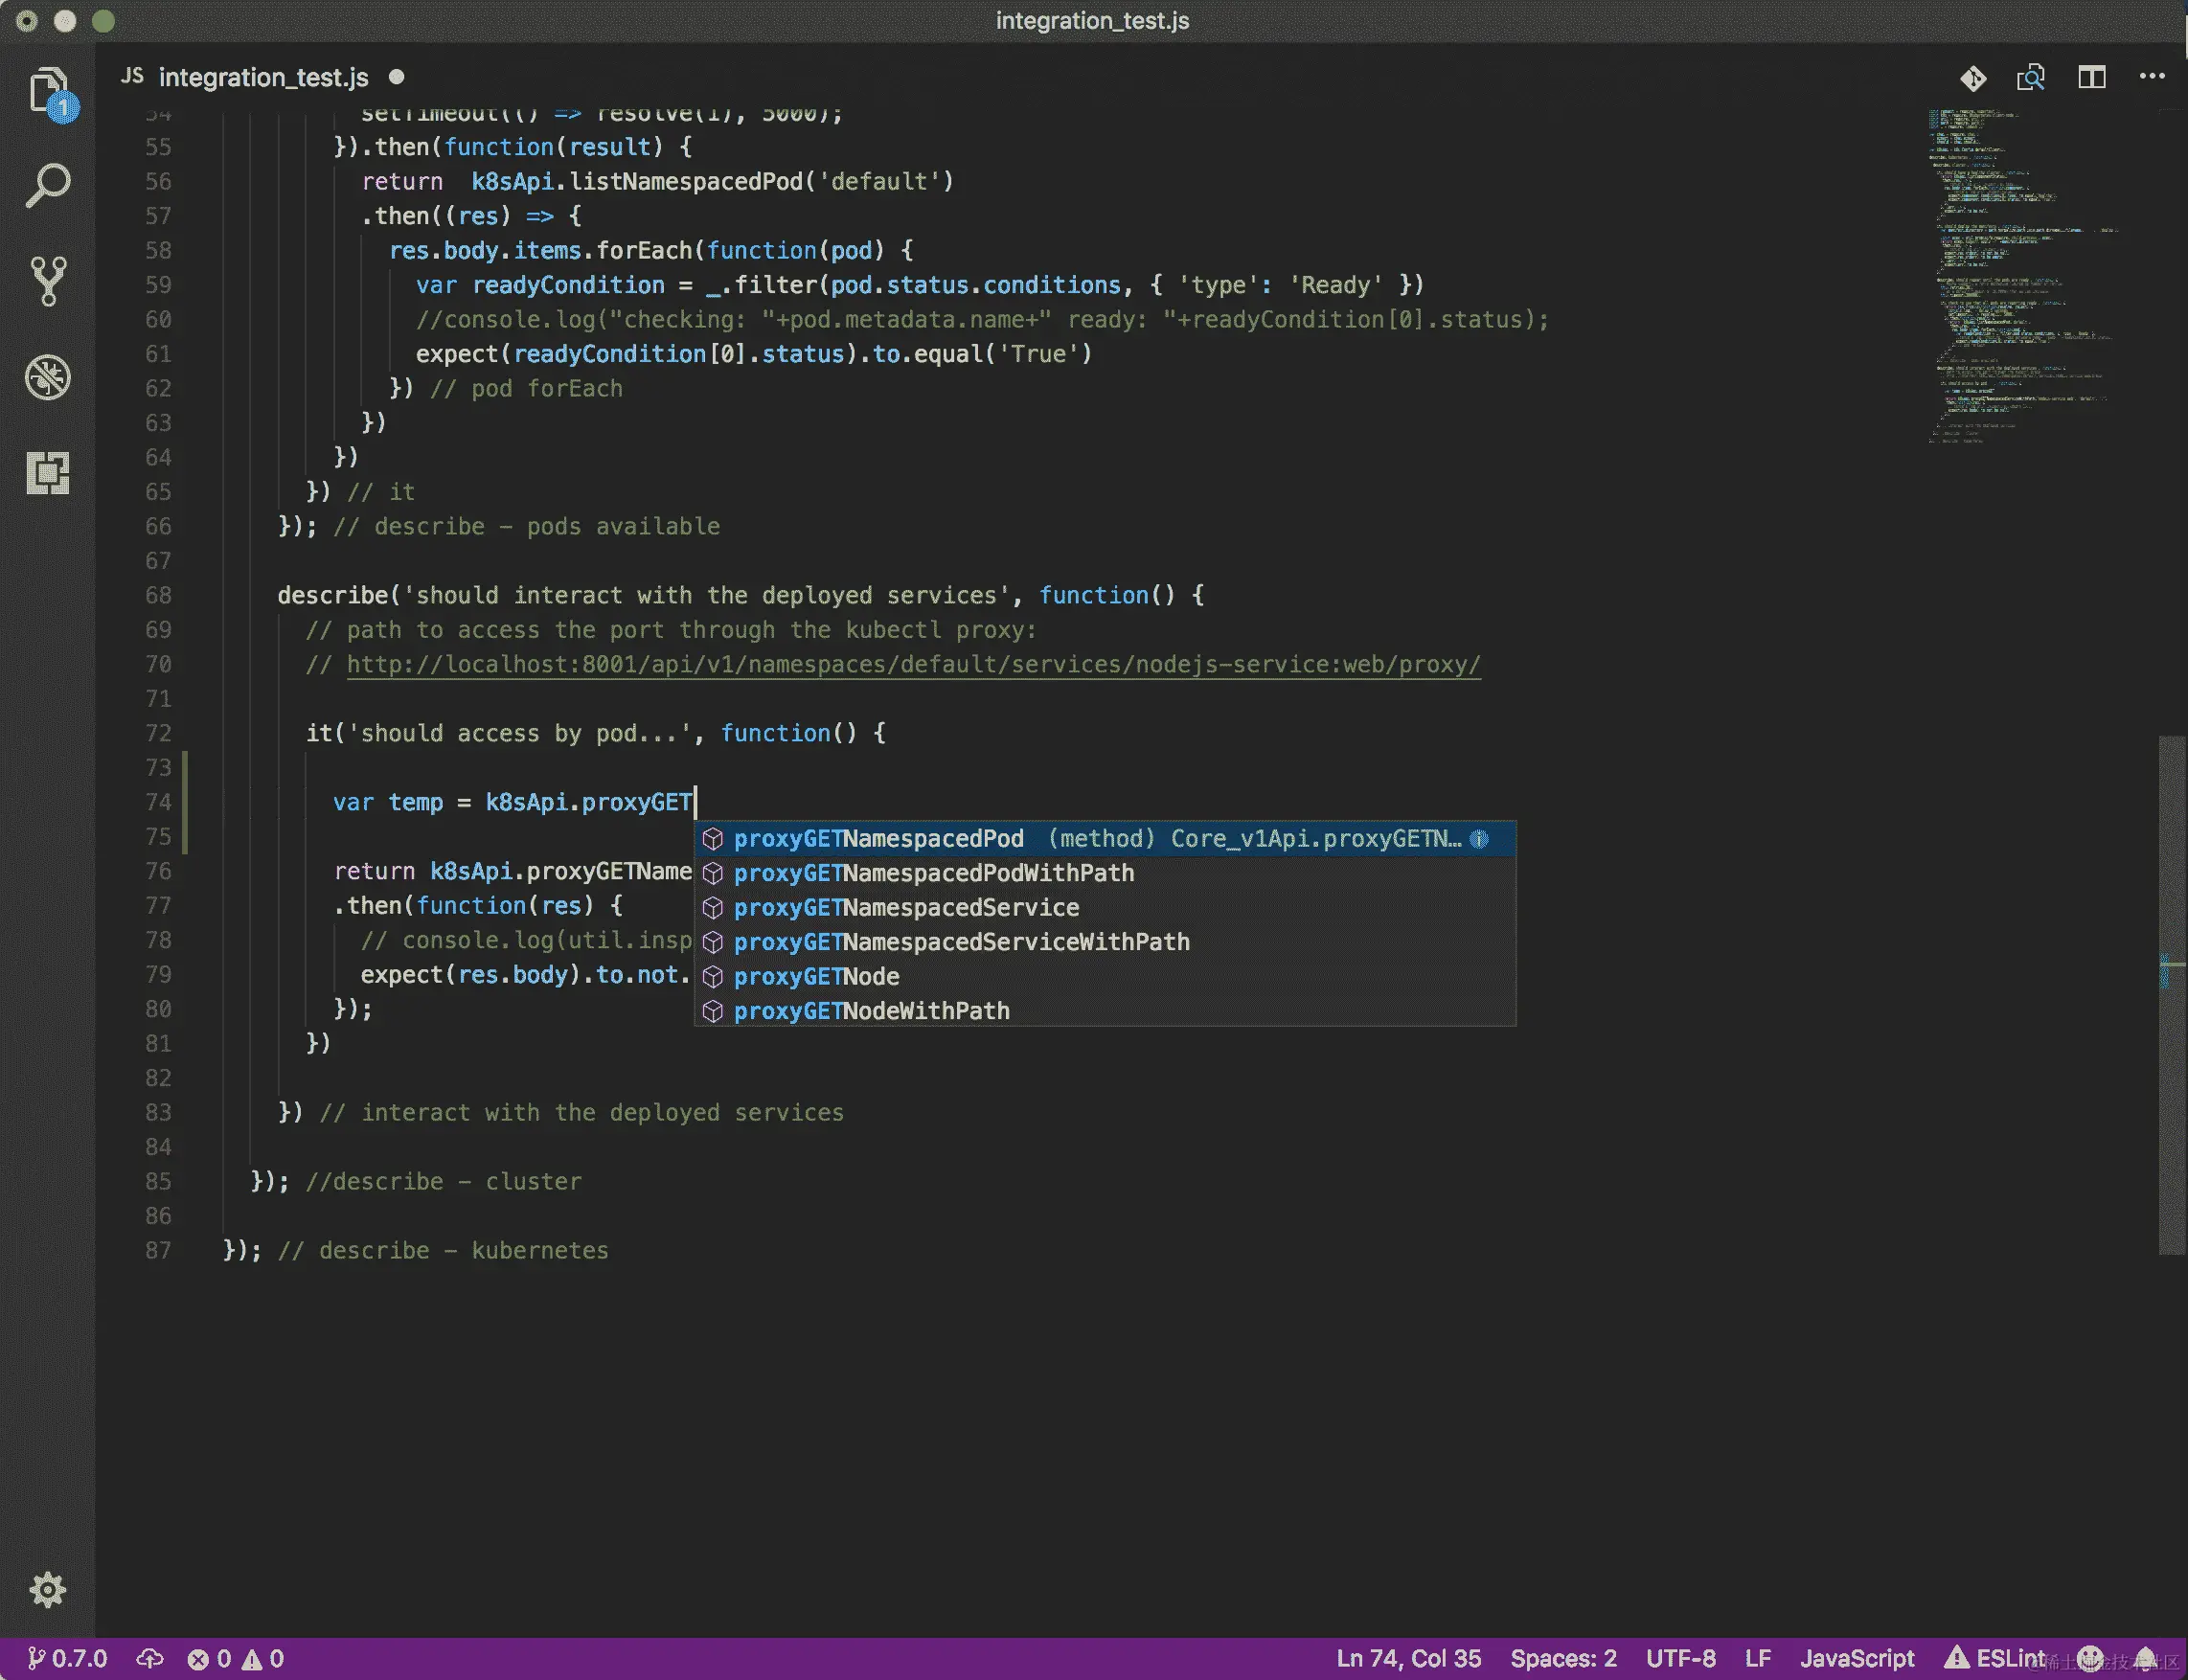Click the git changes icon in editor toolbar
Image resolution: width=2188 pixels, height=1680 pixels.
pyautogui.click(x=1972, y=77)
